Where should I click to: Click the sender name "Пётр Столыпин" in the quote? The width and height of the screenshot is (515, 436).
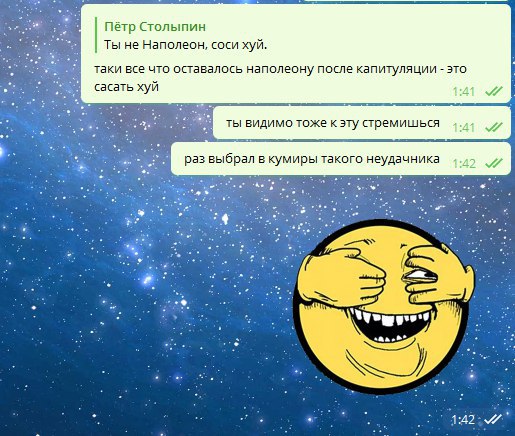point(155,27)
